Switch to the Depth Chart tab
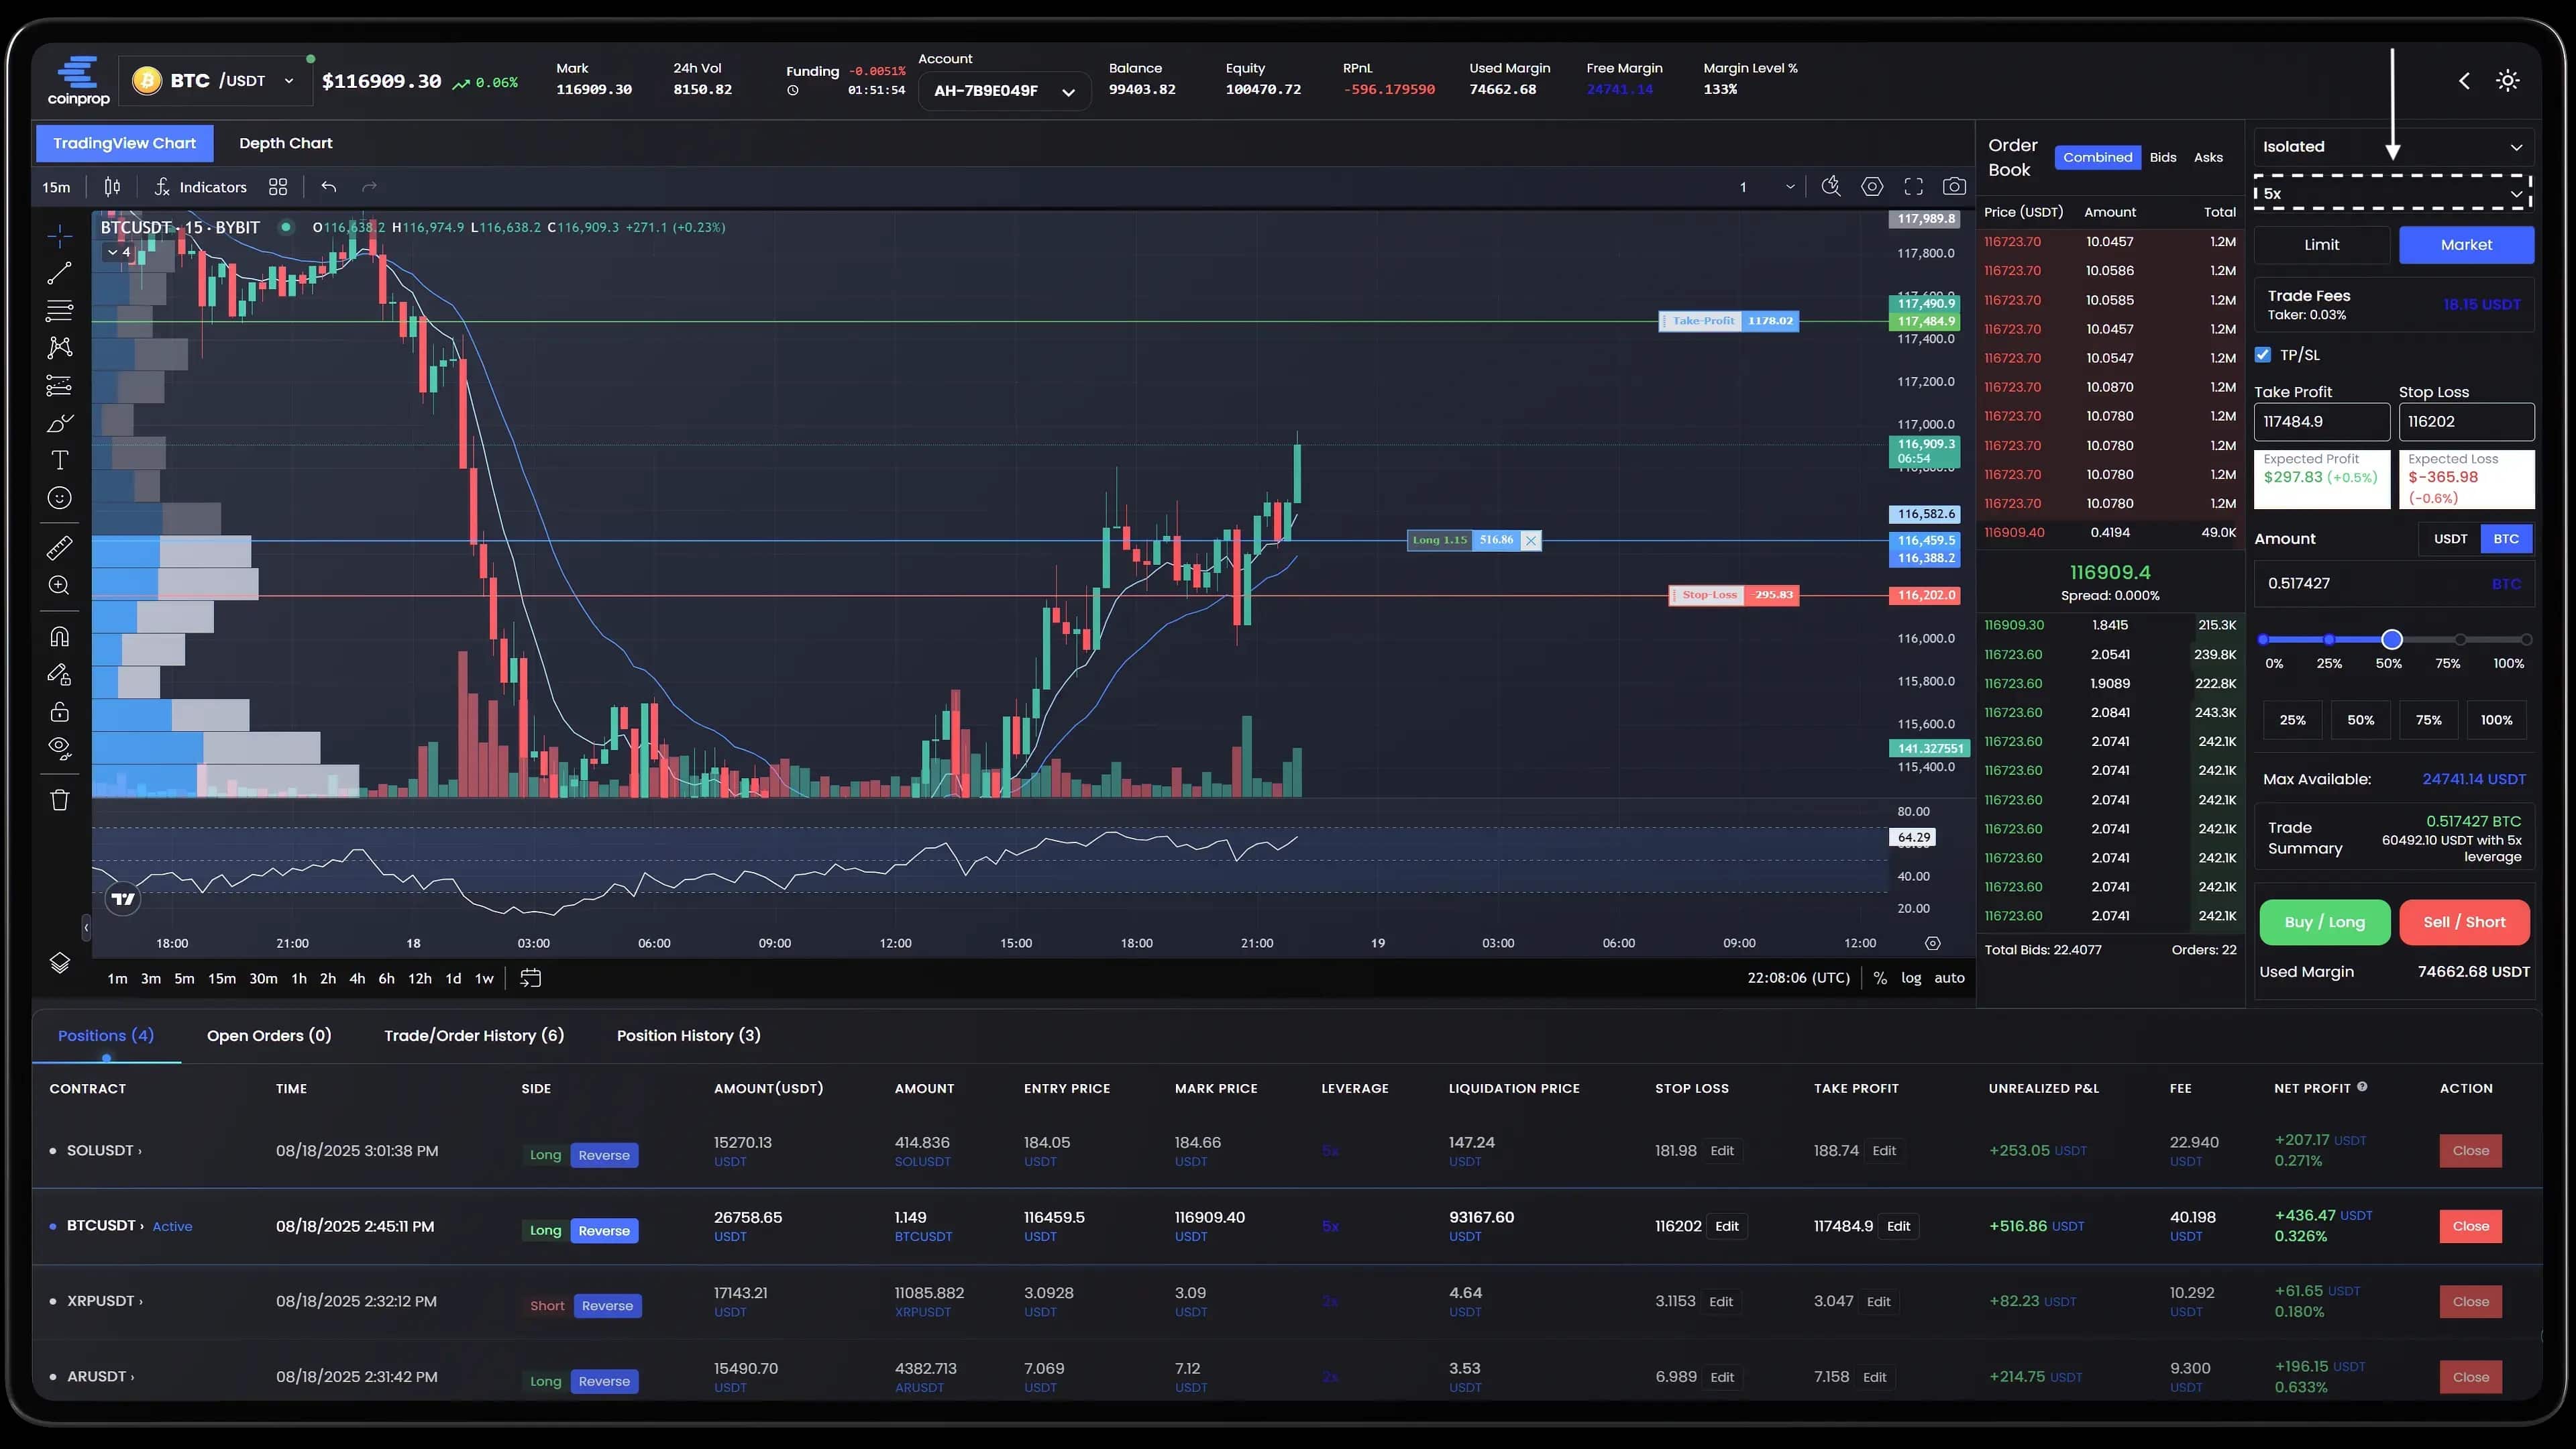The image size is (2576, 1449). 285,143
